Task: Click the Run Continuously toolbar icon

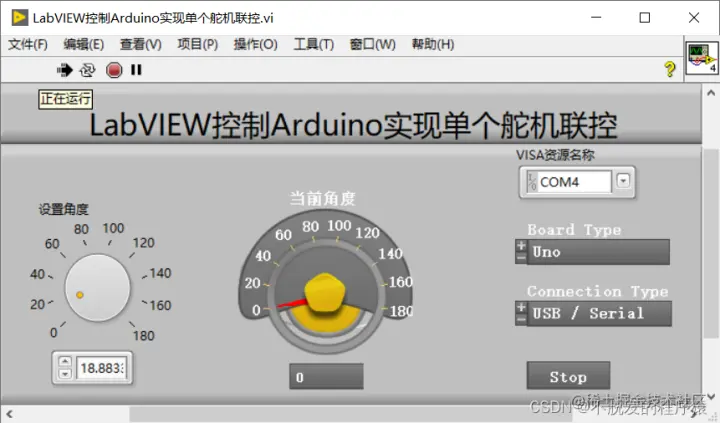Action: (x=87, y=70)
